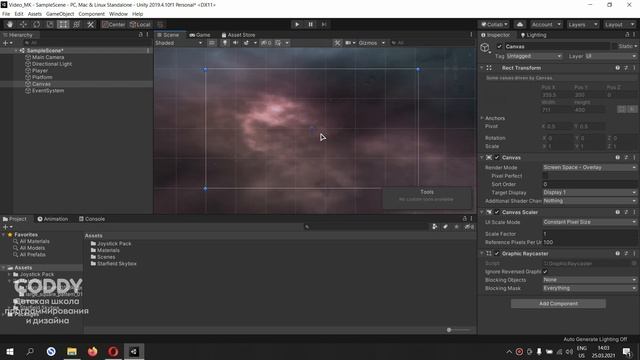Open the Layer UI dropdown
The height and width of the screenshot is (360, 640).
pos(611,56)
